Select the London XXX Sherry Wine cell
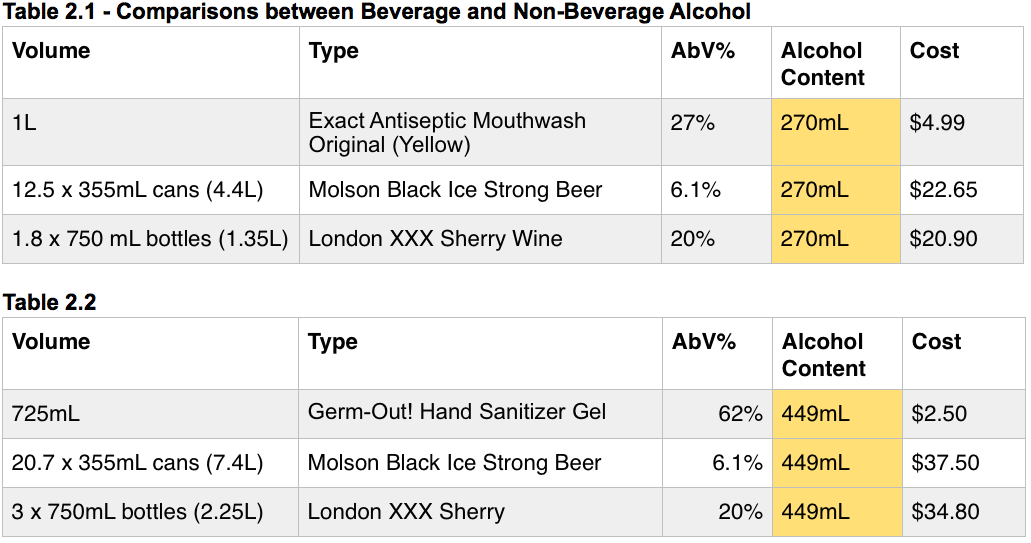 435,239
